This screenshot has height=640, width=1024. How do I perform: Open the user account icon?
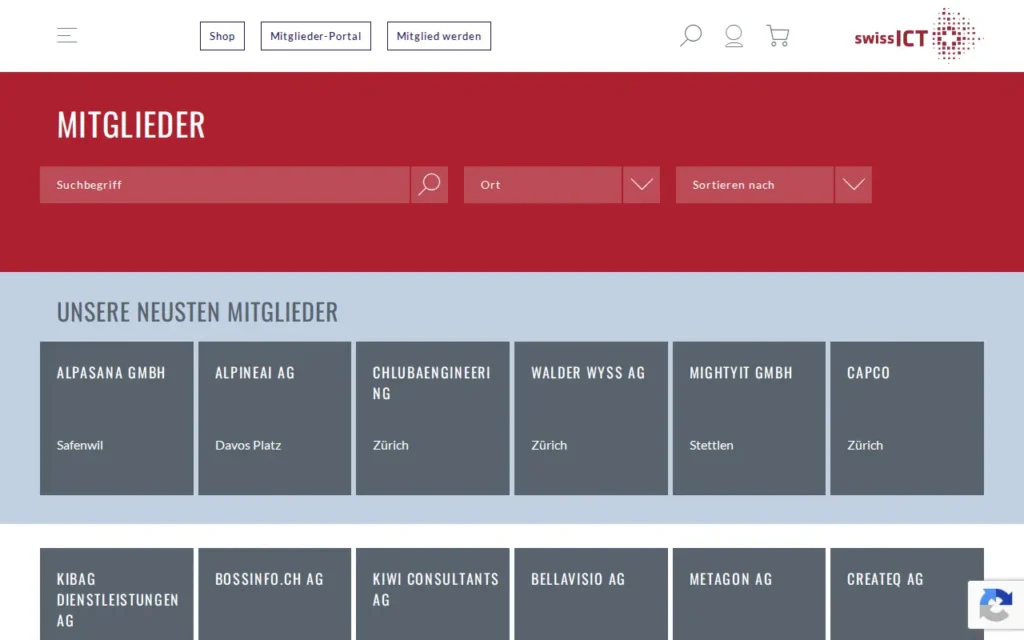tap(734, 35)
